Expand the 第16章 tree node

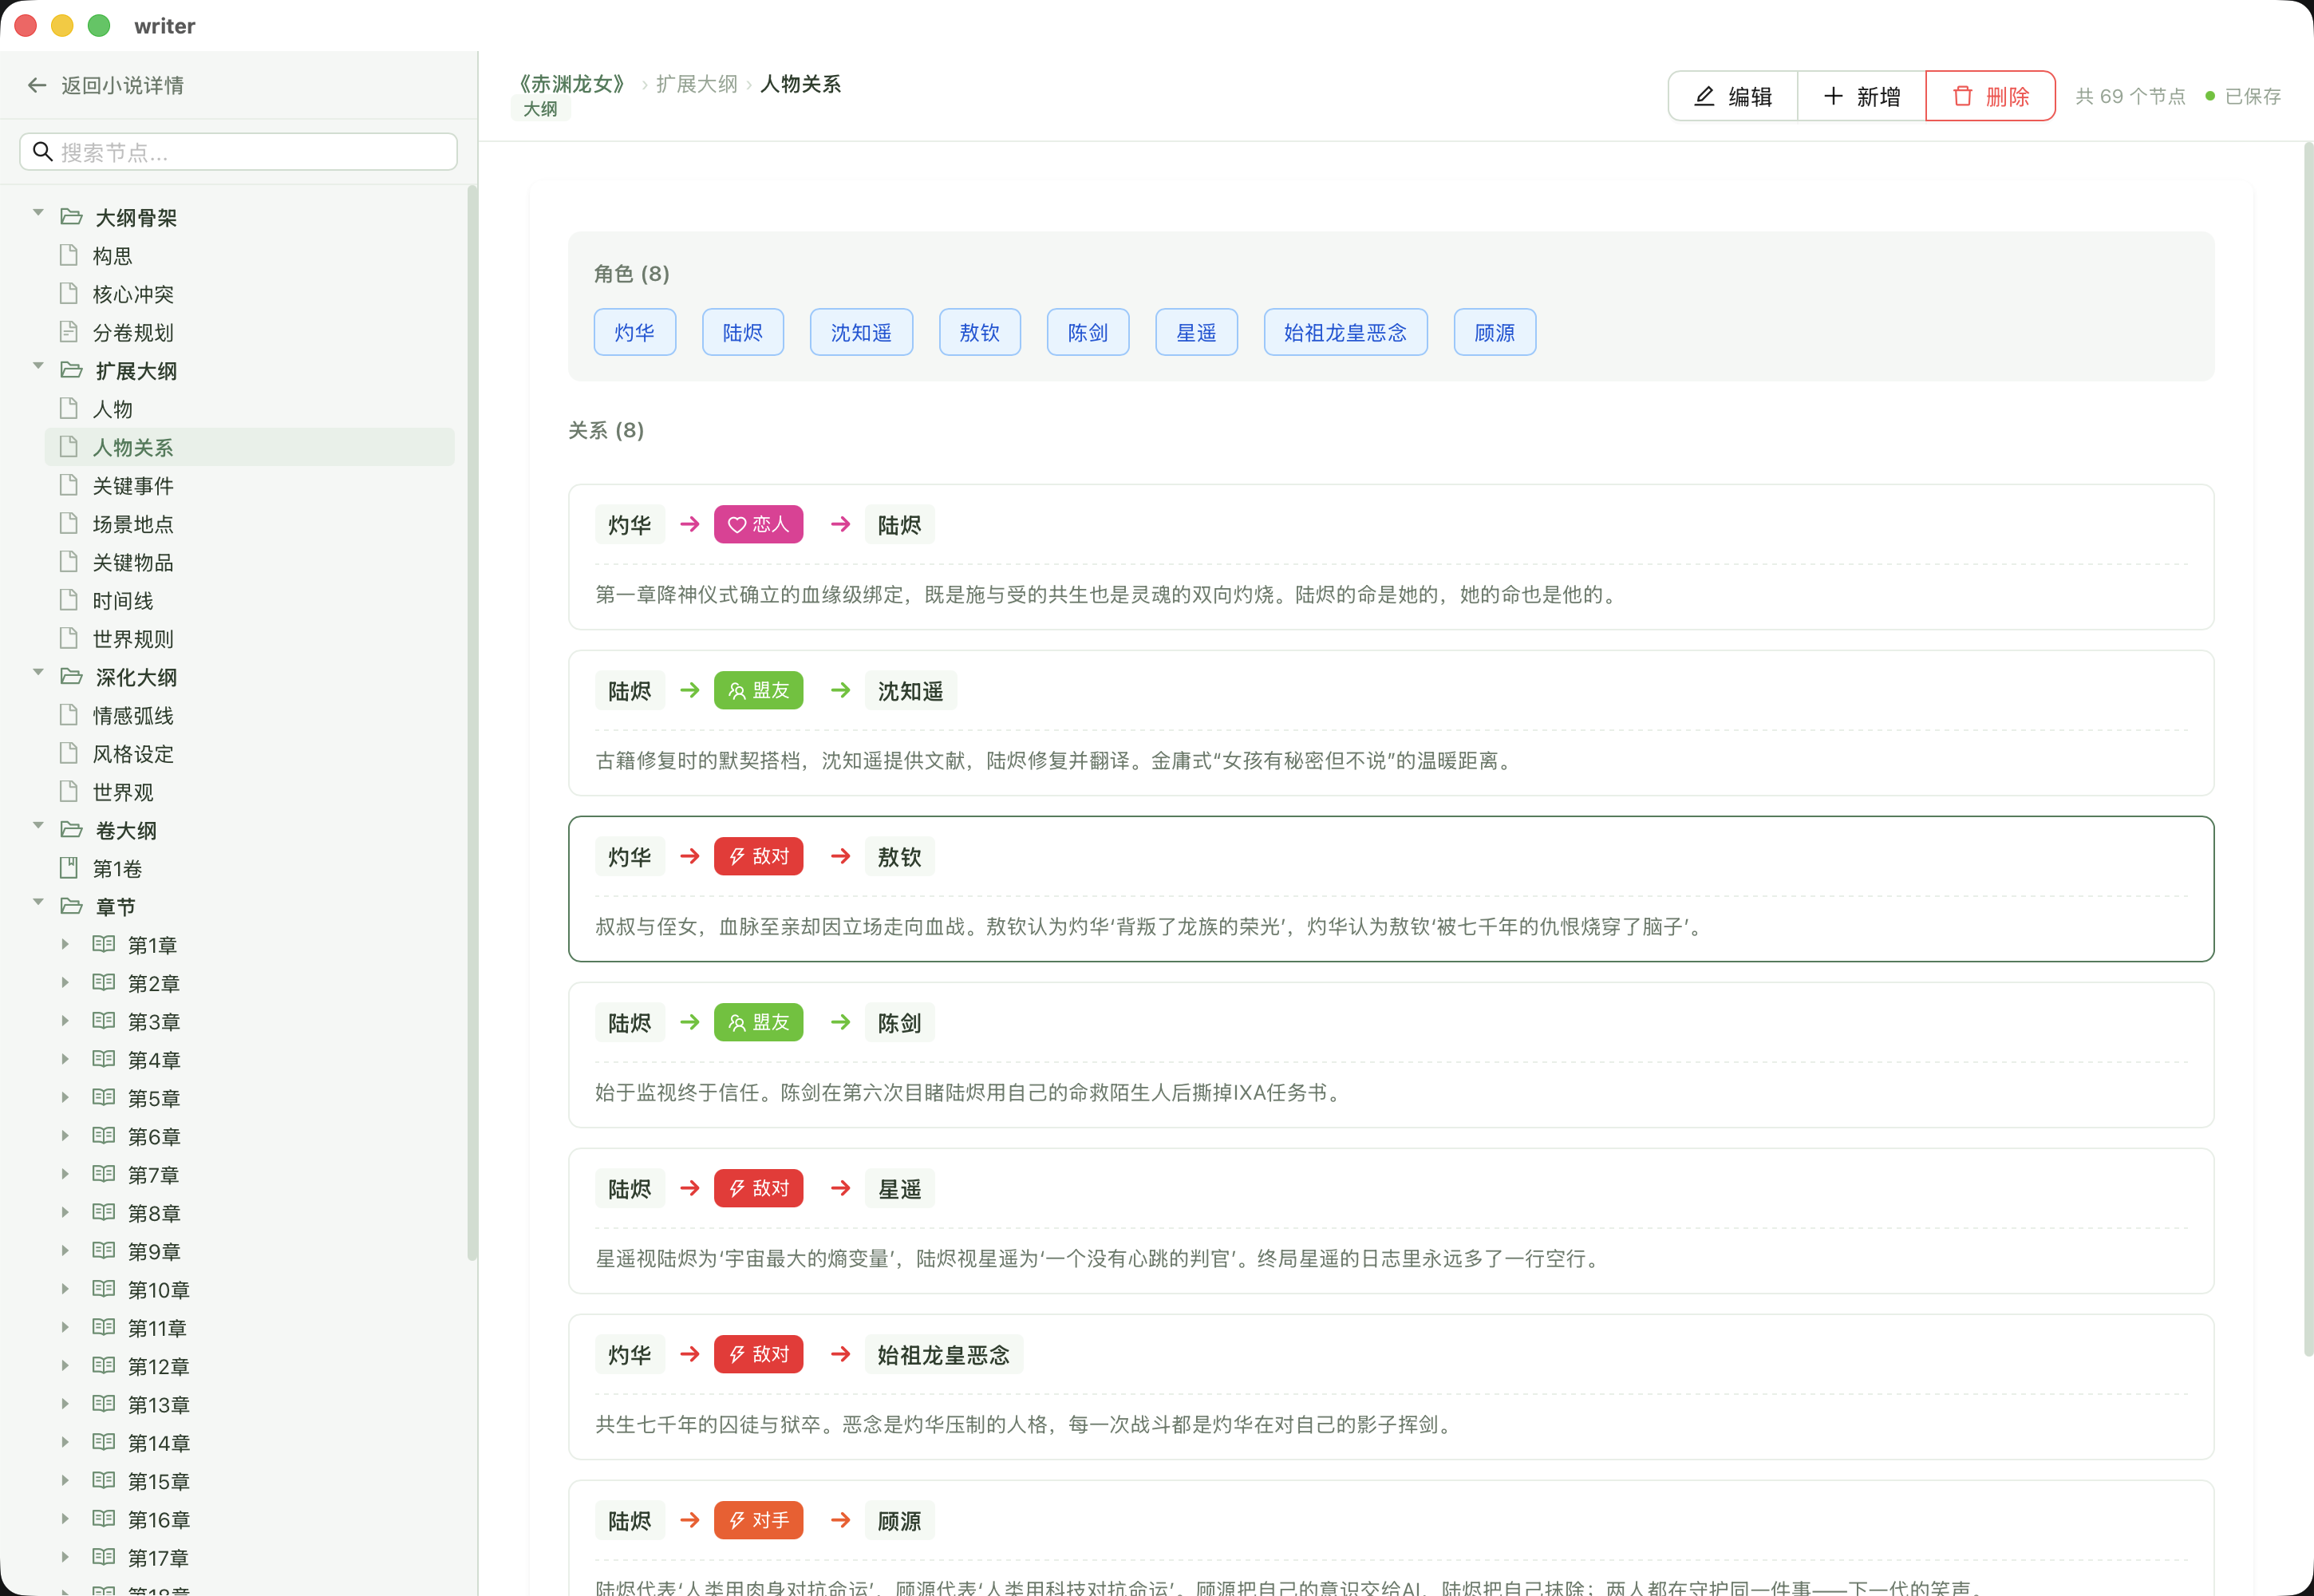pyautogui.click(x=65, y=1518)
